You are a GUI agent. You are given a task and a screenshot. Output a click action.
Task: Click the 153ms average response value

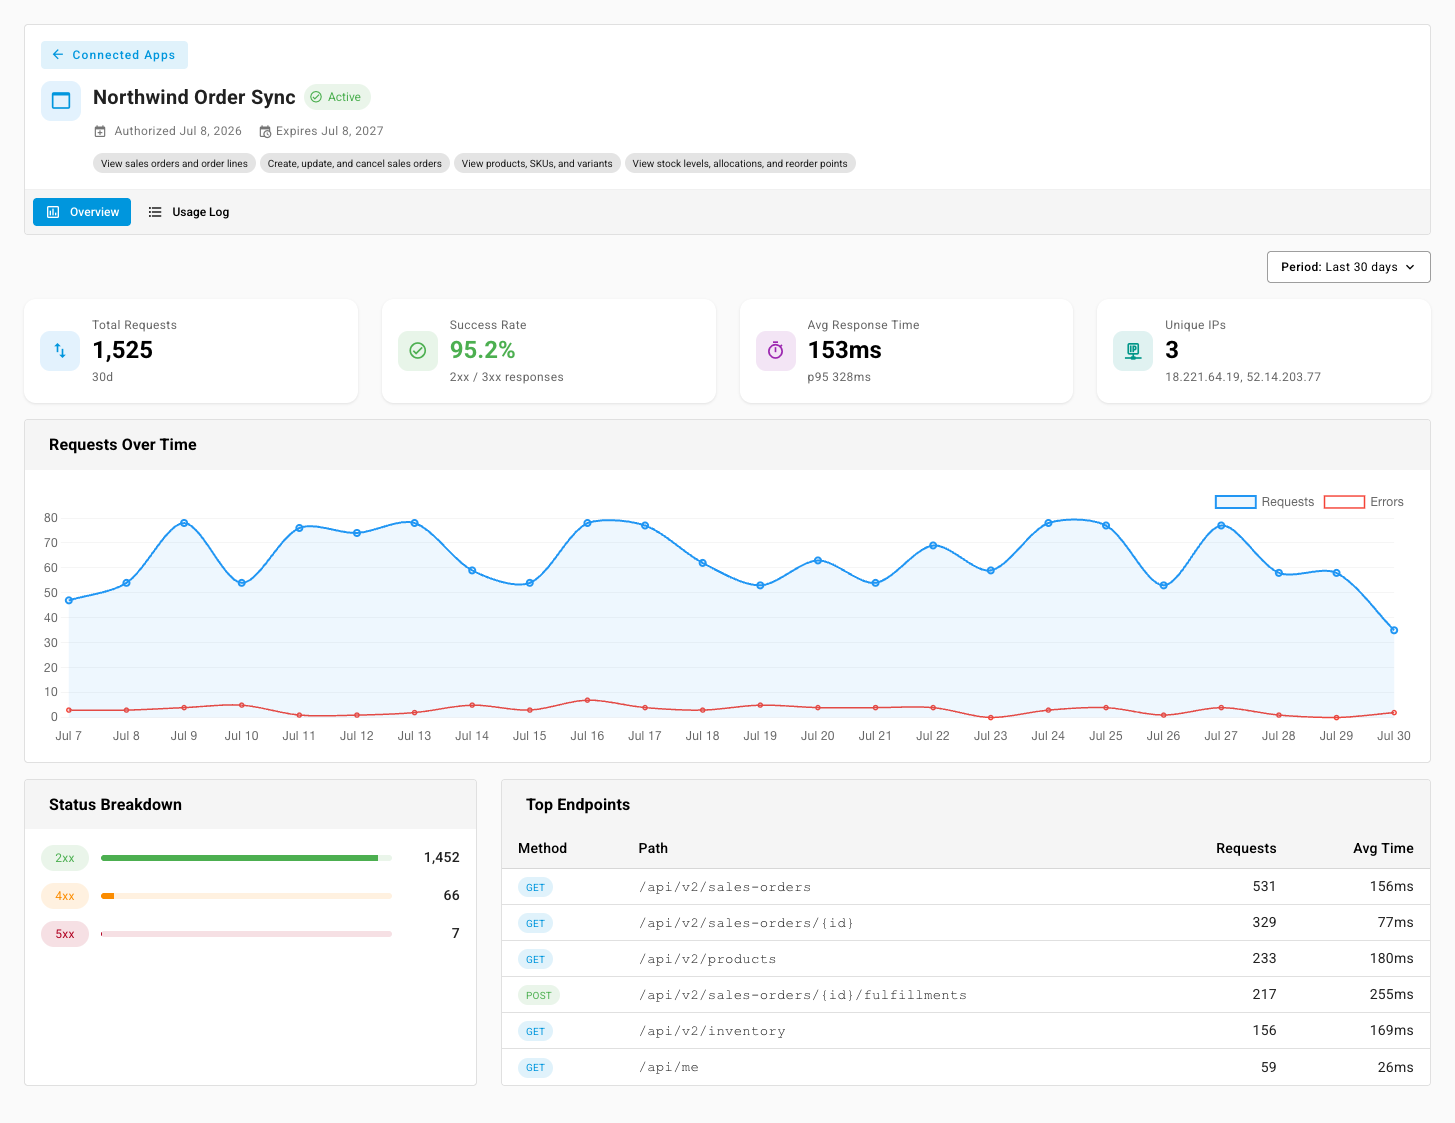click(x=845, y=350)
